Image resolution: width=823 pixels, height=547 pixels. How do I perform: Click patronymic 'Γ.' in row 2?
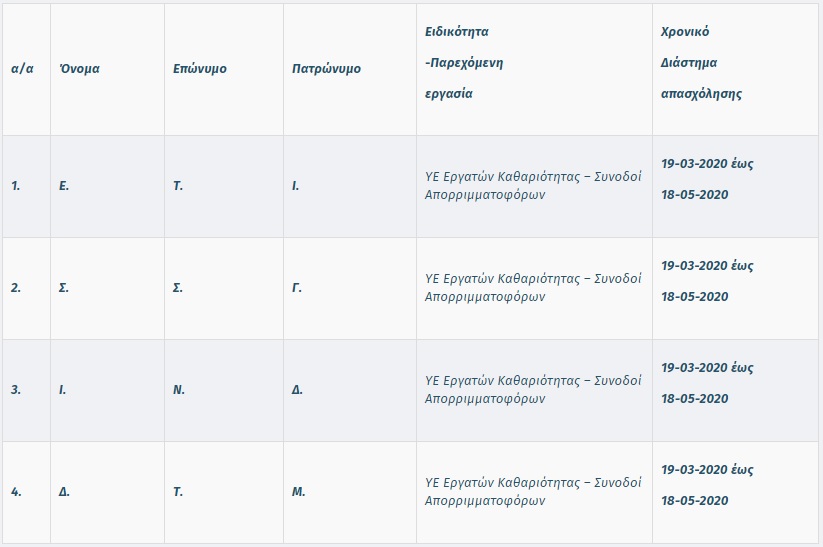pos(297,288)
